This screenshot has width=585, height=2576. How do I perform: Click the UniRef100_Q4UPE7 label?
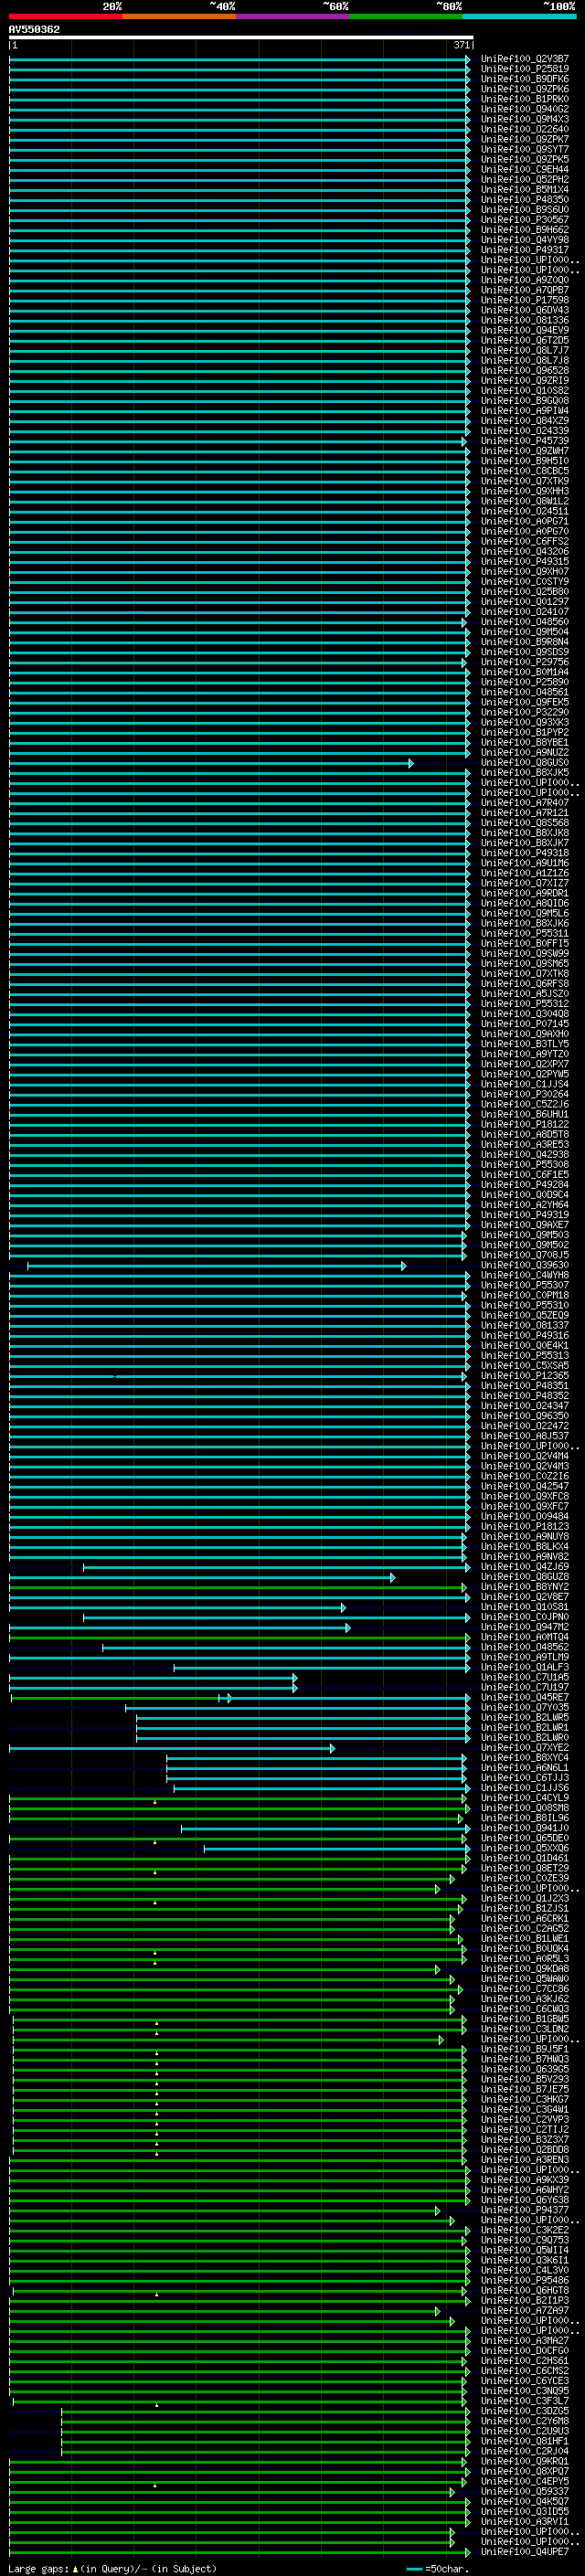[x=525, y=2551]
